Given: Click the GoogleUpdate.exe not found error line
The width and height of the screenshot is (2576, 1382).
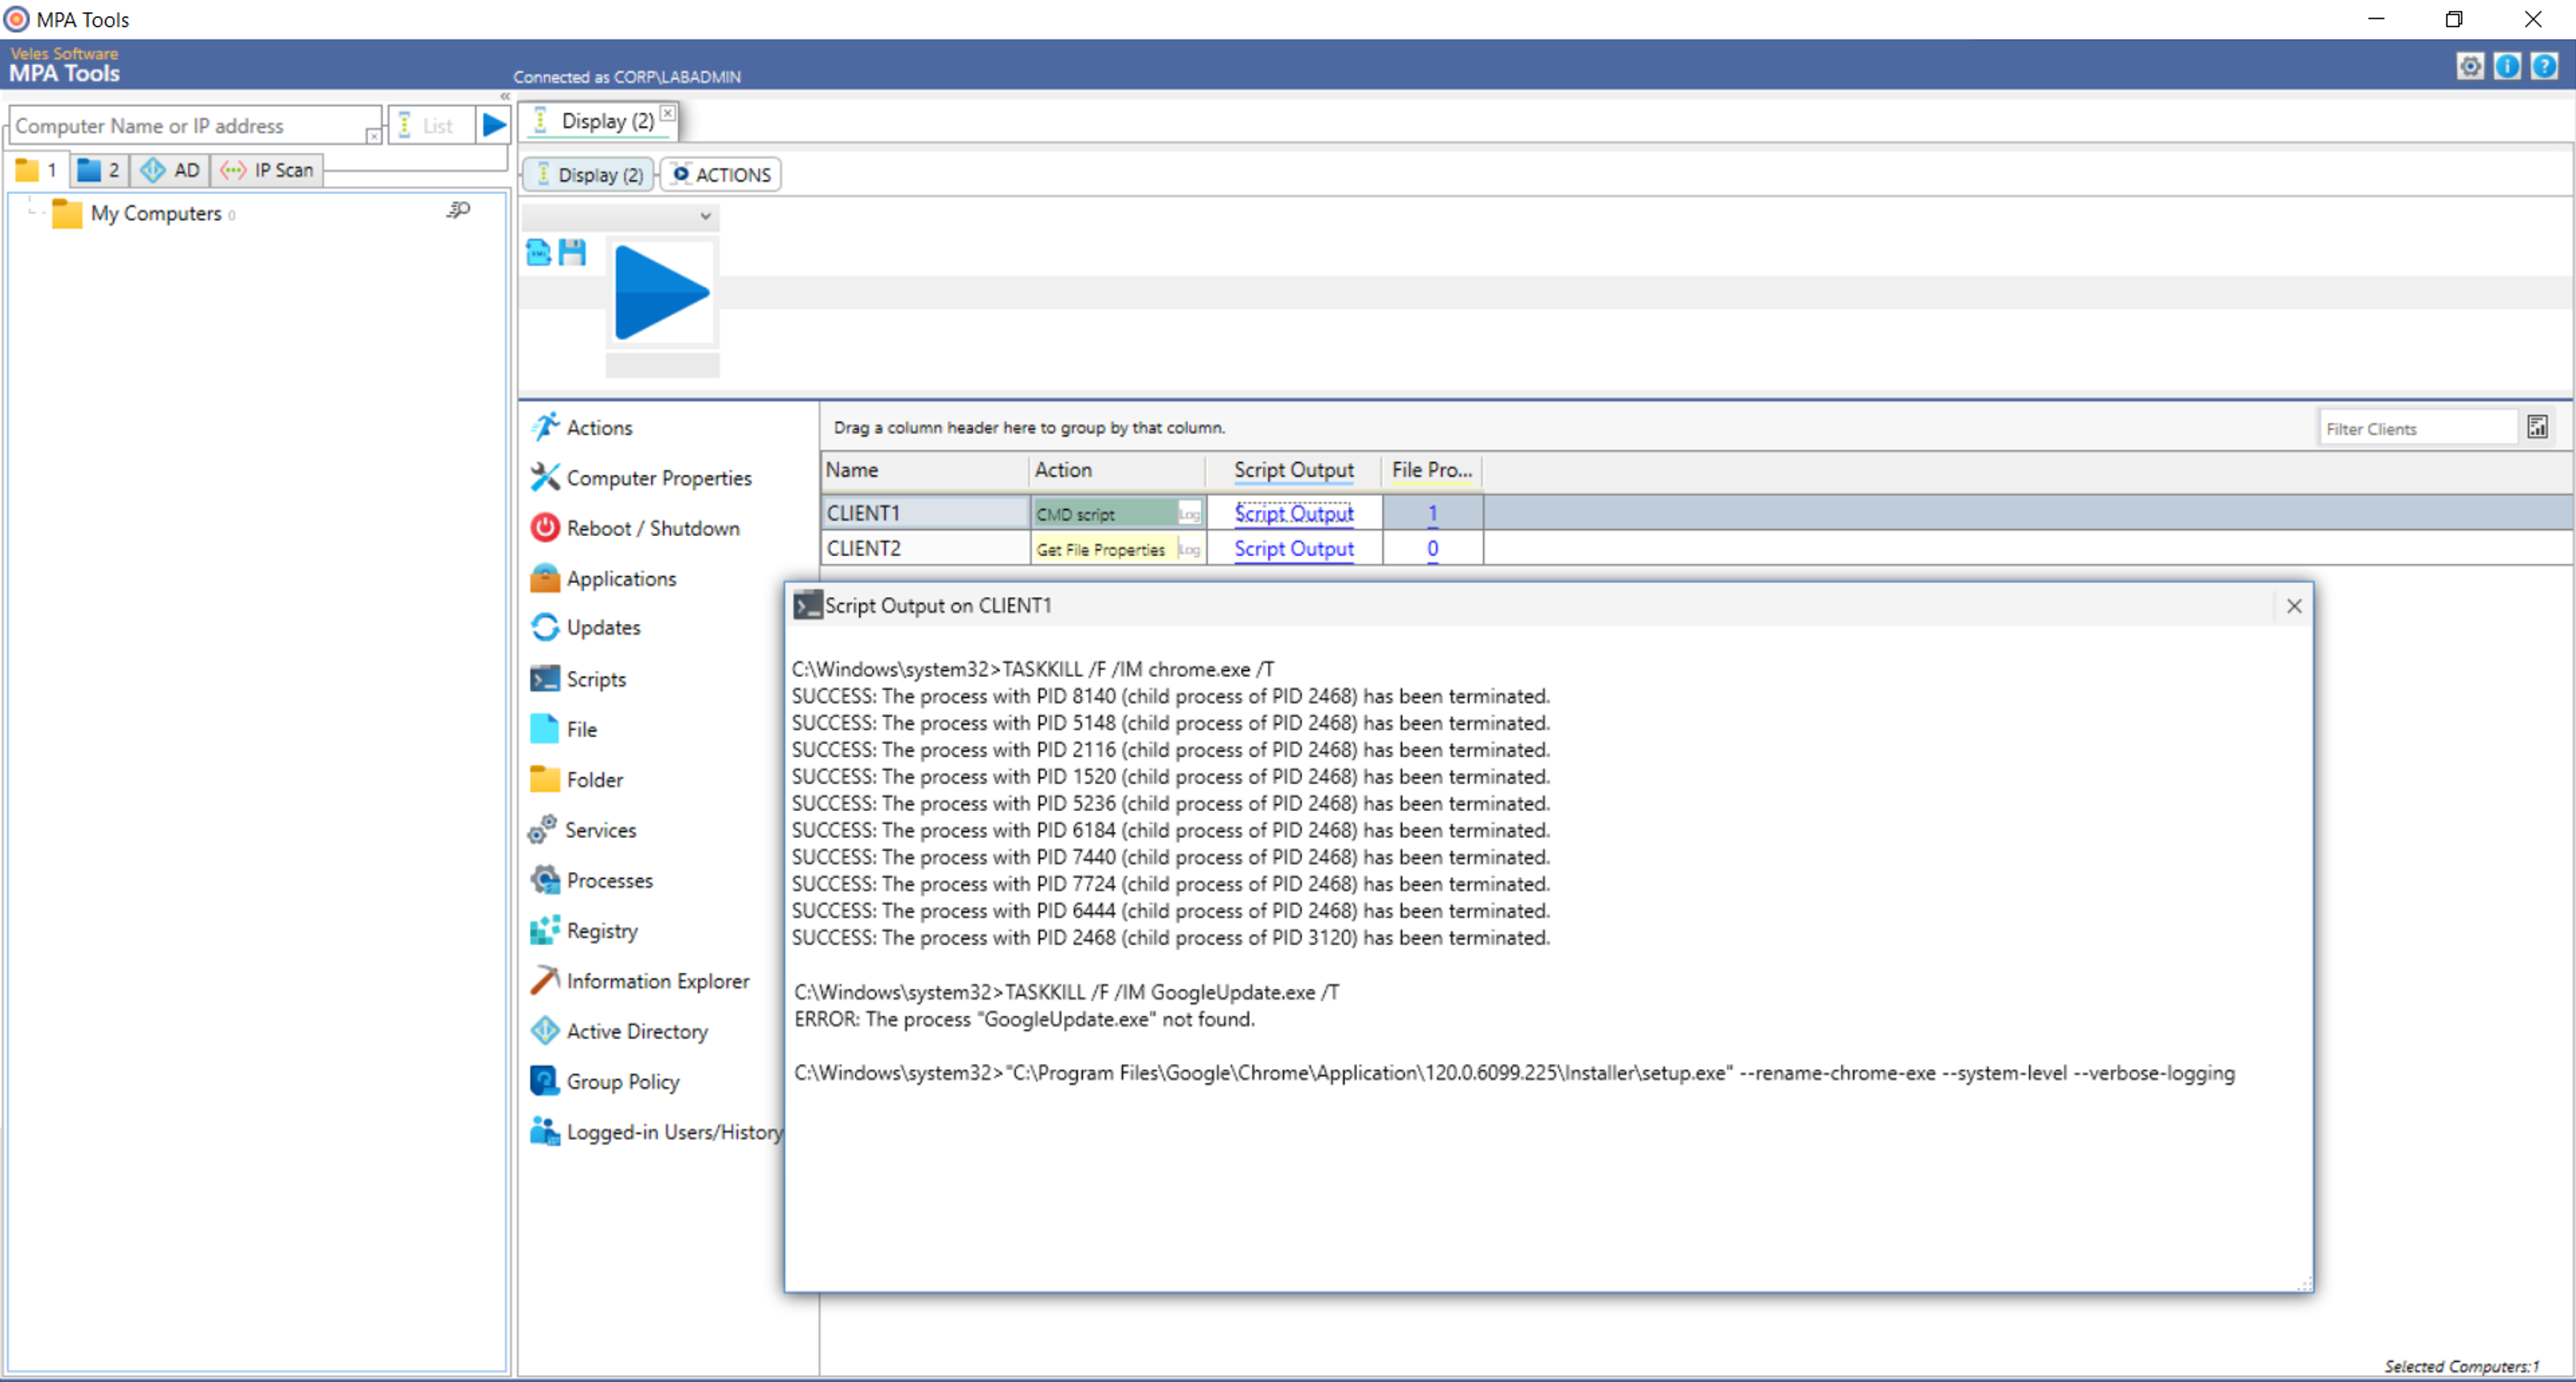Looking at the screenshot, I should pyautogui.click(x=1024, y=1019).
